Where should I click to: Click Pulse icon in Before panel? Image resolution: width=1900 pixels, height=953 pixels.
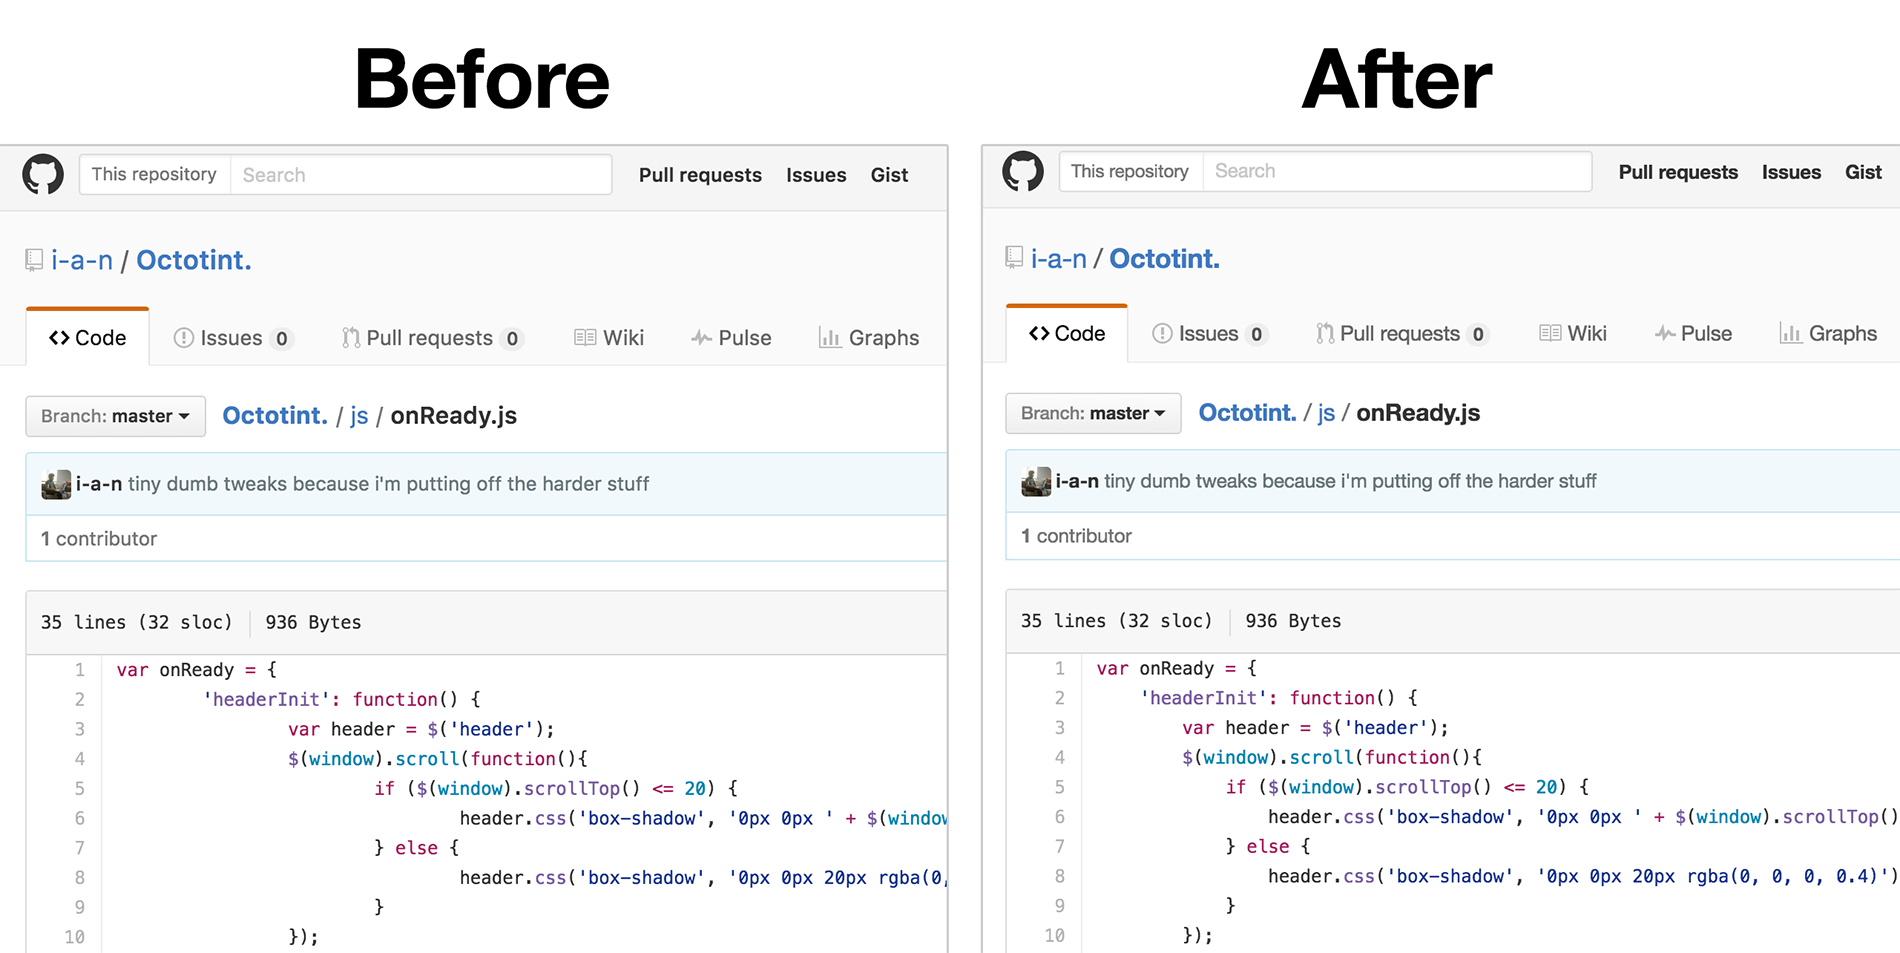[x=702, y=338]
